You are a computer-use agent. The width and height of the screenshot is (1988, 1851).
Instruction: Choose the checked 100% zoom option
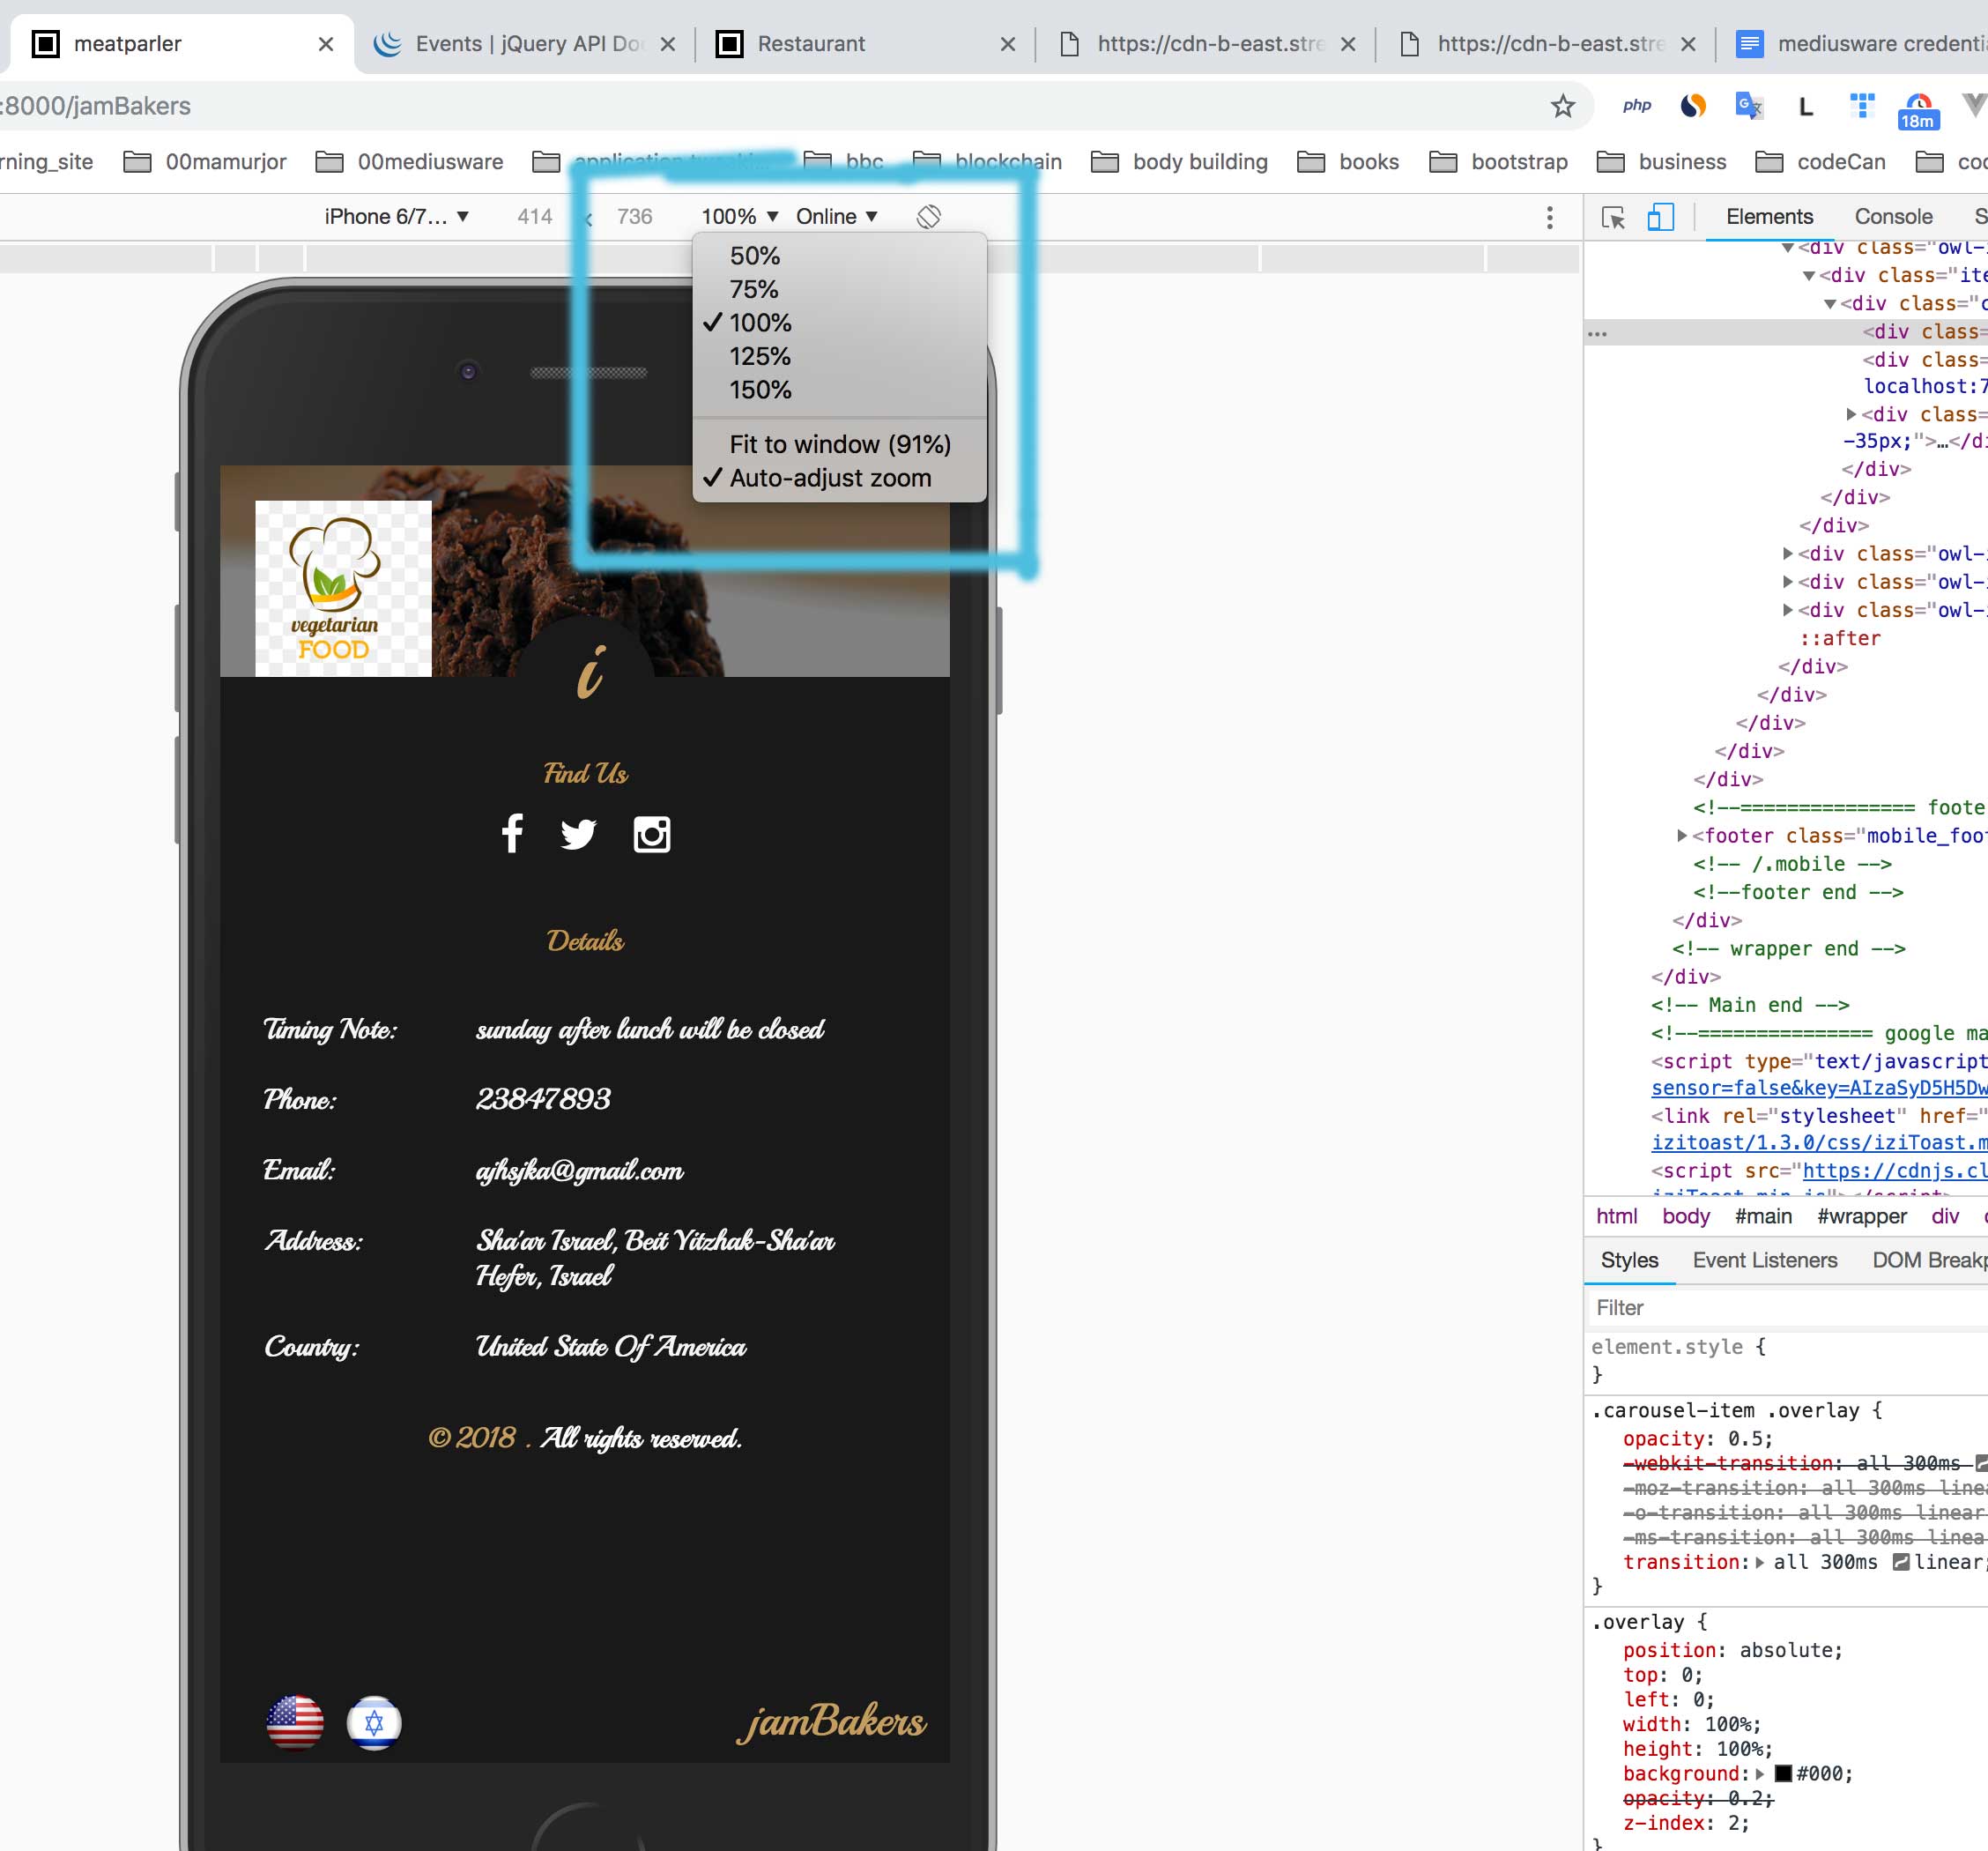(839, 323)
